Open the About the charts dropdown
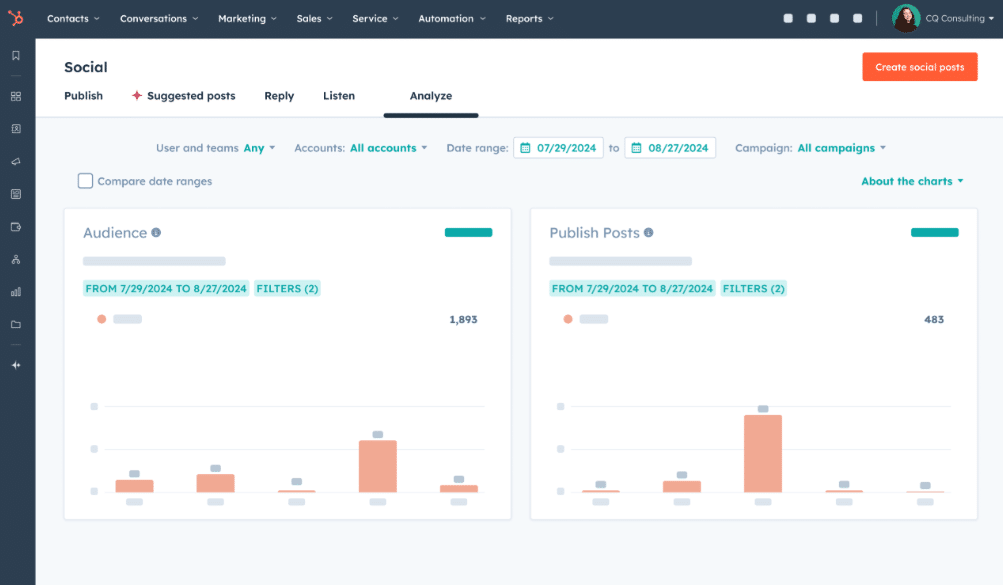 (912, 181)
